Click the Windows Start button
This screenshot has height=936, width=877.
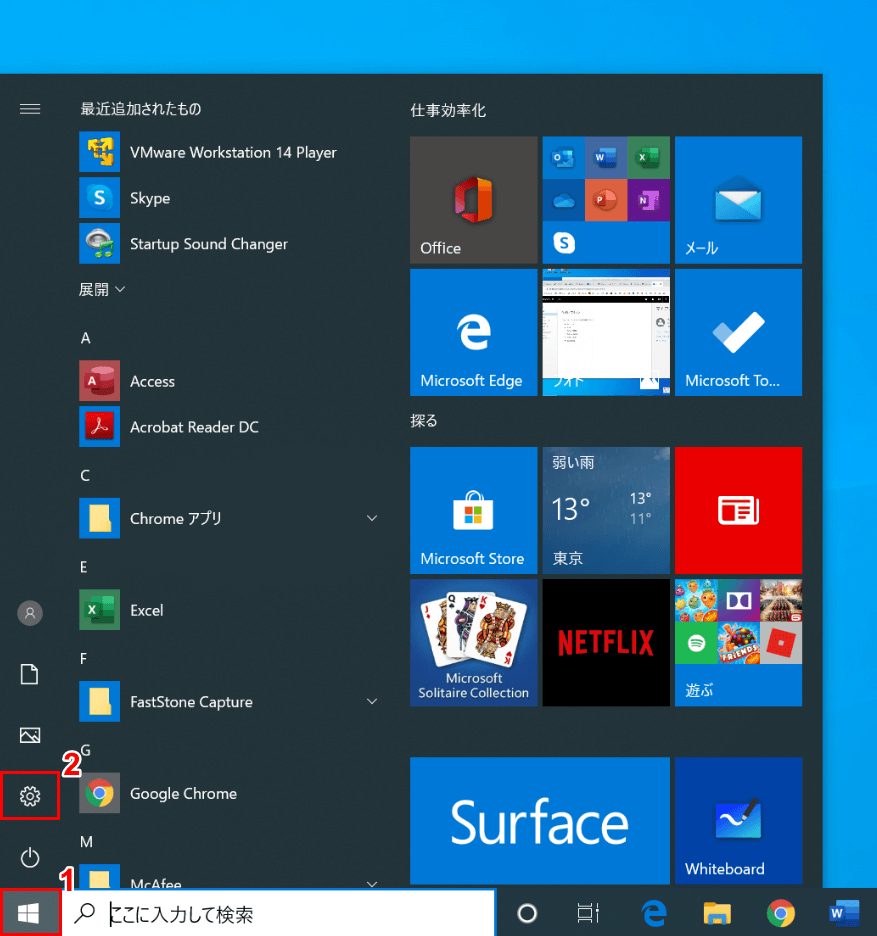[29, 913]
